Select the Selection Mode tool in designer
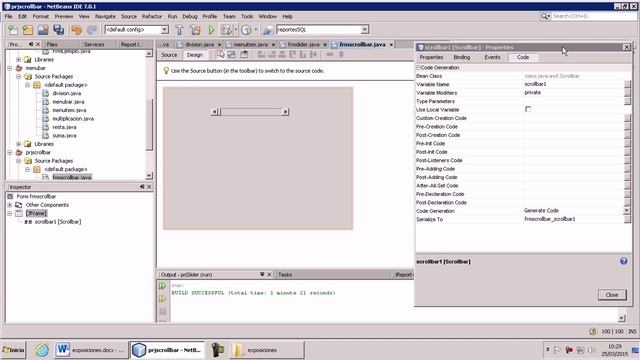The width and height of the screenshot is (640, 360). click(221, 55)
